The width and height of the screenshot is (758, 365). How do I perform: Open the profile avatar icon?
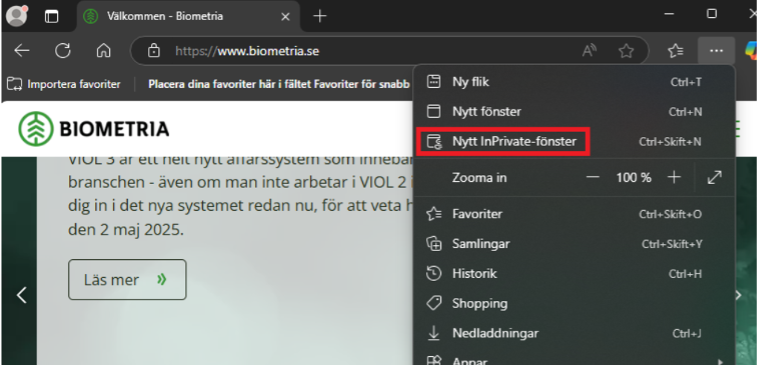pyautogui.click(x=17, y=16)
